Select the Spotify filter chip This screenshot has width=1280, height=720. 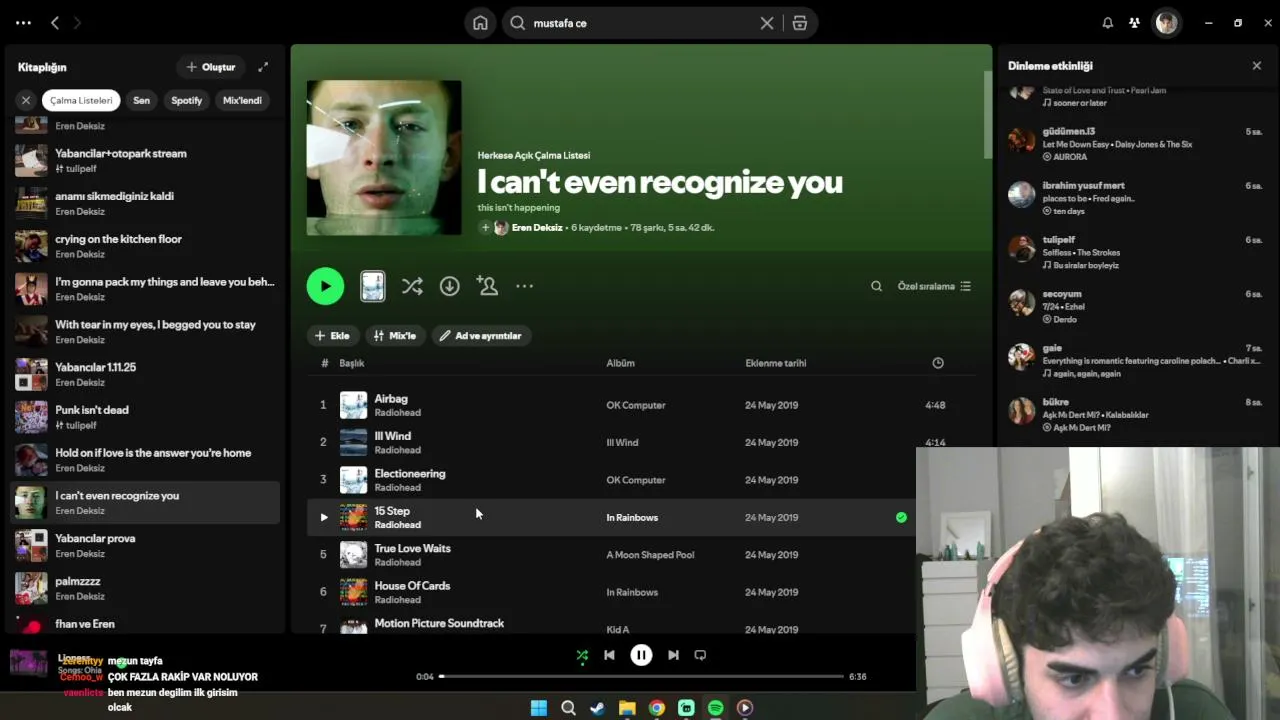[x=187, y=100]
